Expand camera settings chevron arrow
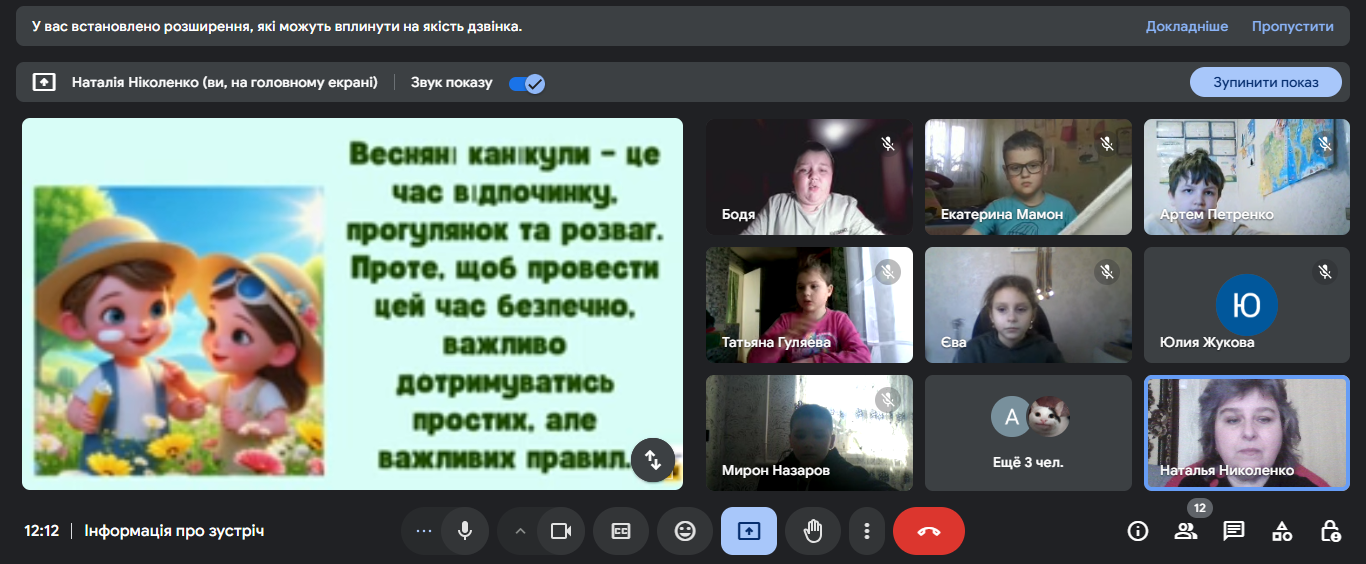The image size is (1366, 564). (x=520, y=531)
